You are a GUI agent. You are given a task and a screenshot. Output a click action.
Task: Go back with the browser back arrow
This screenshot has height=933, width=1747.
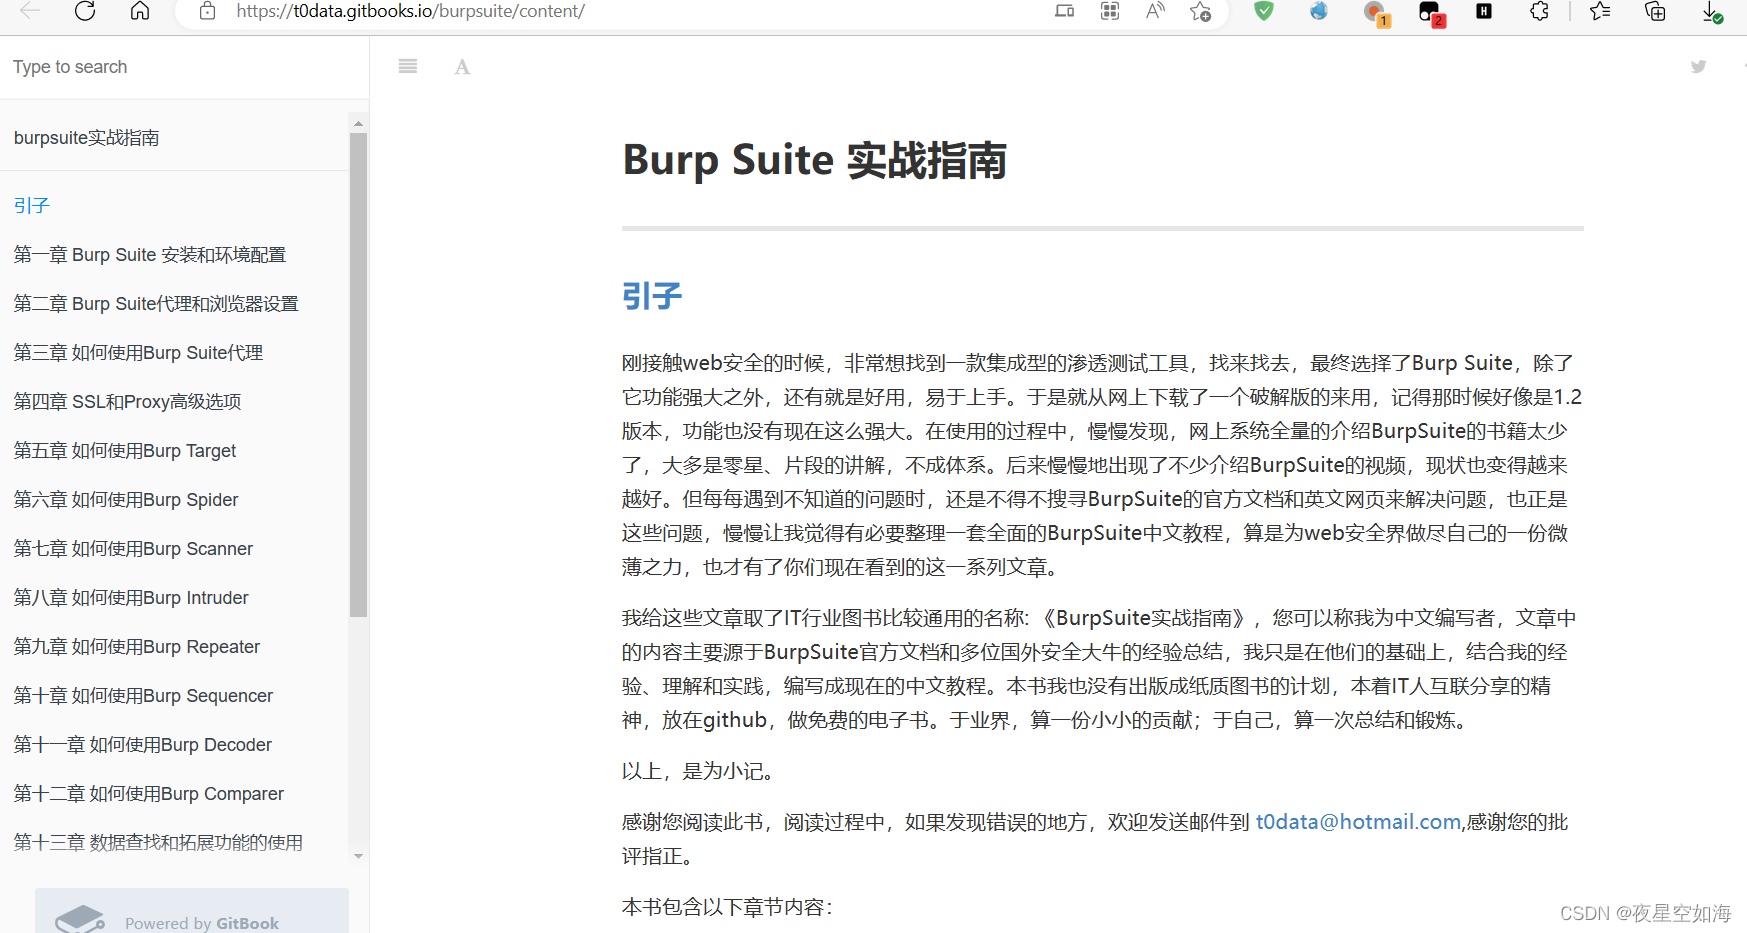pos(30,11)
